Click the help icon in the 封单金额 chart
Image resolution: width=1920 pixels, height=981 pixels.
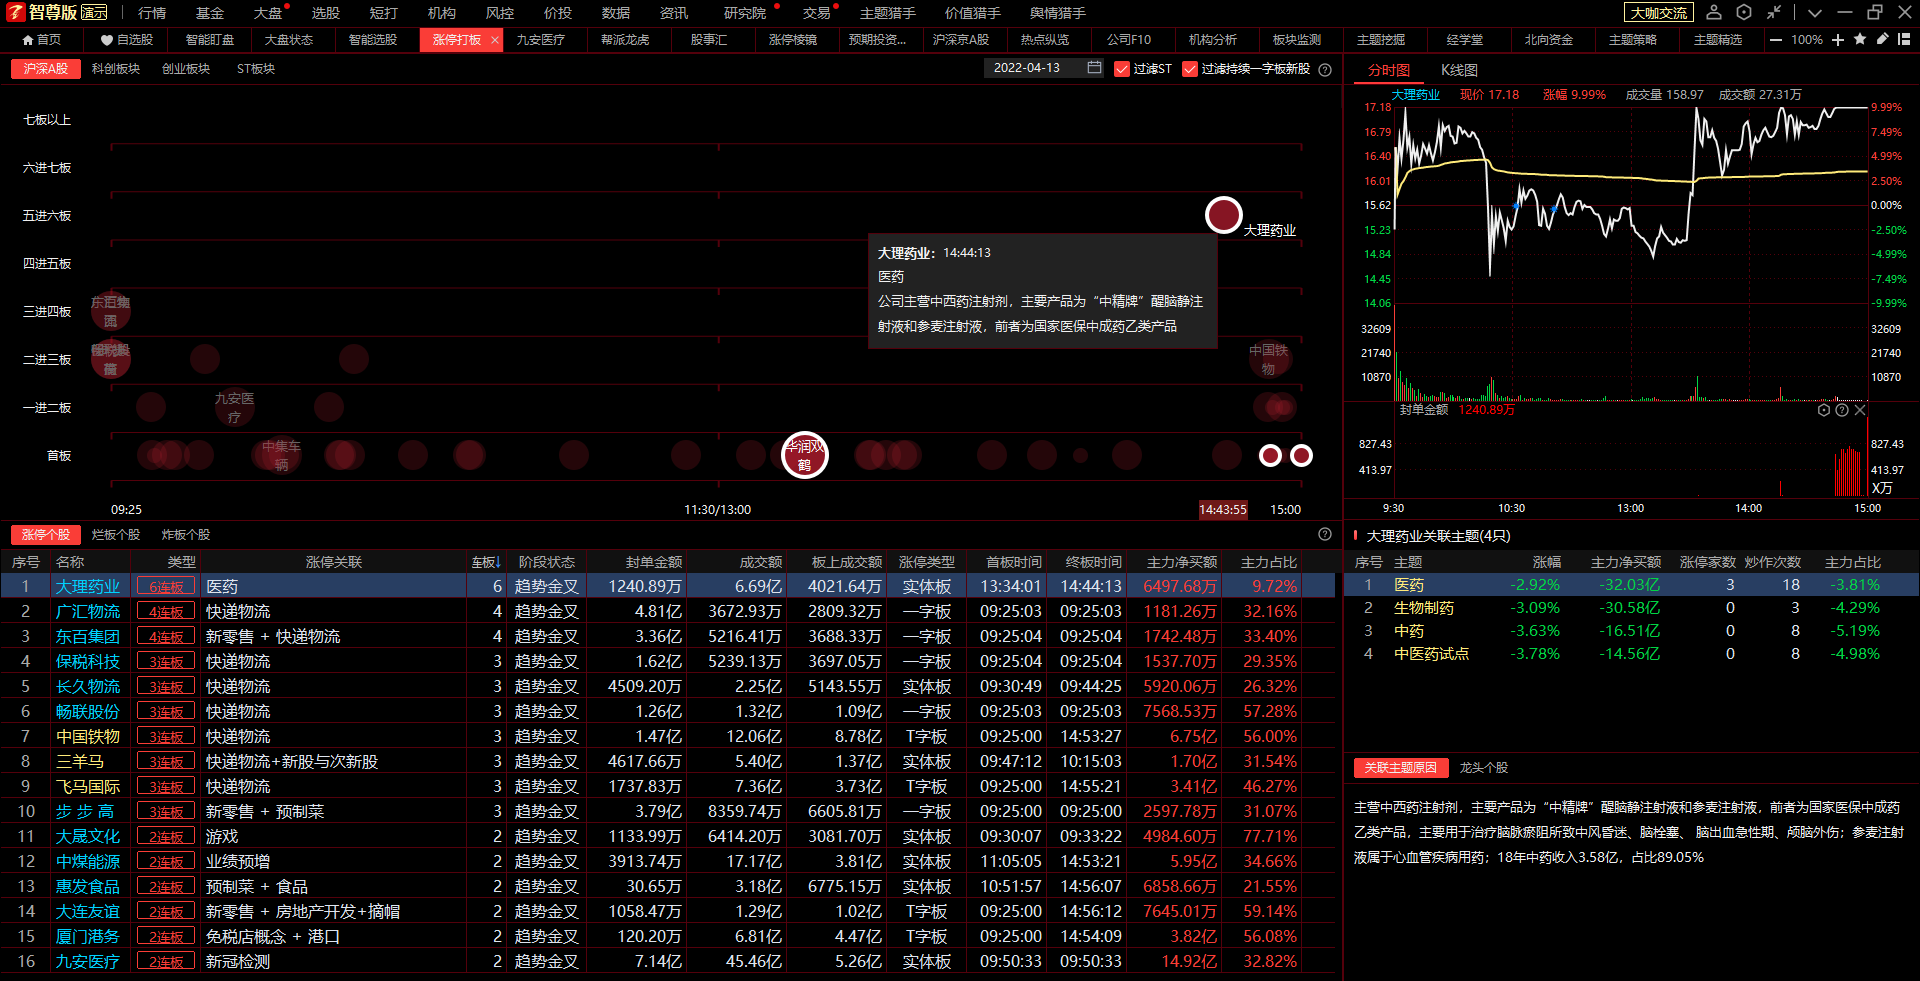click(1842, 410)
